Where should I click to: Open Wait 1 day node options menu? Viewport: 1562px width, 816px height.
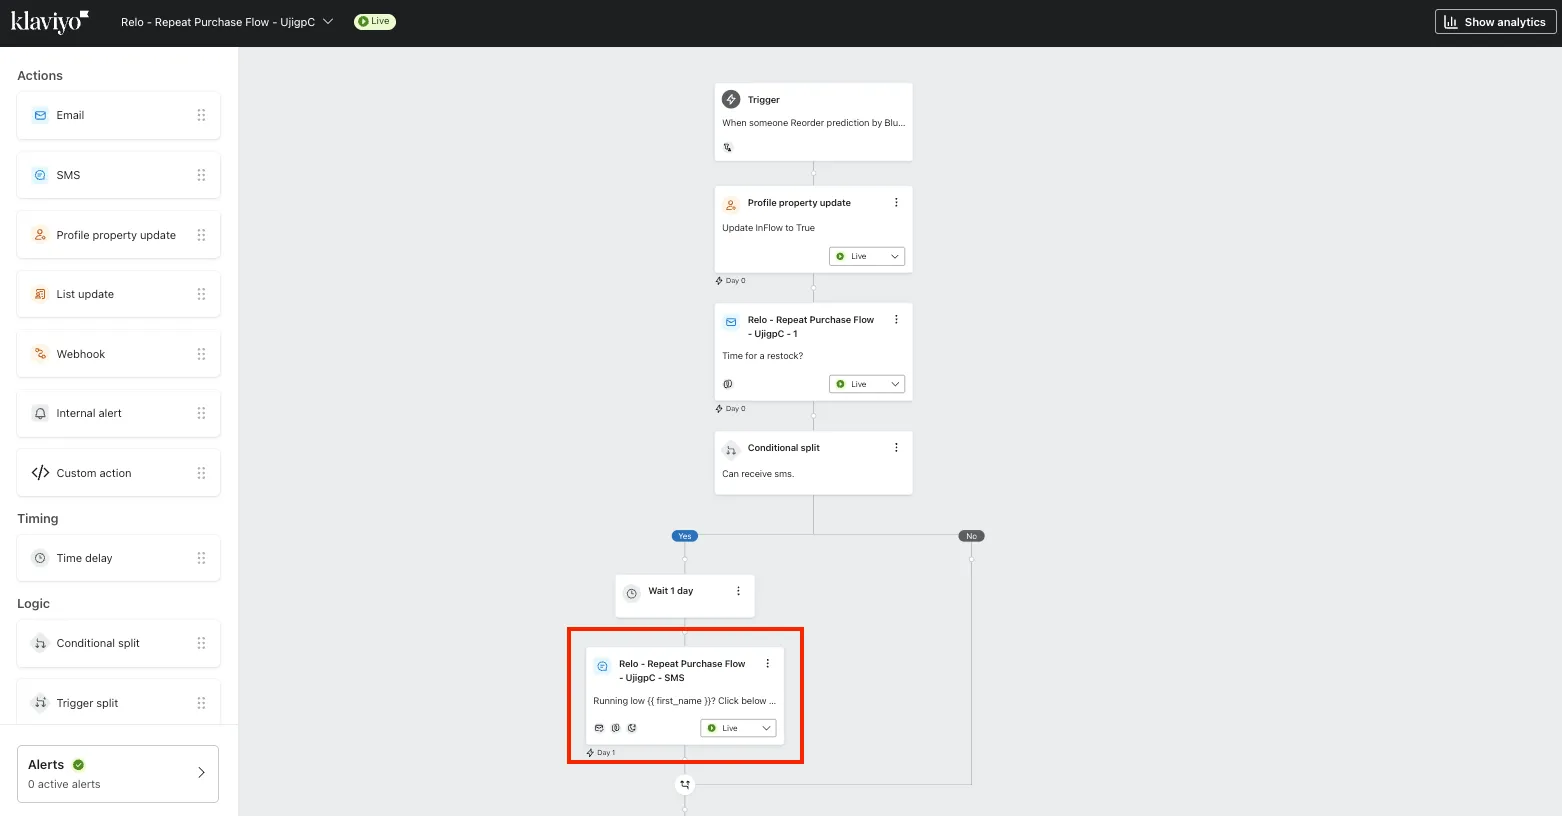pos(739,591)
